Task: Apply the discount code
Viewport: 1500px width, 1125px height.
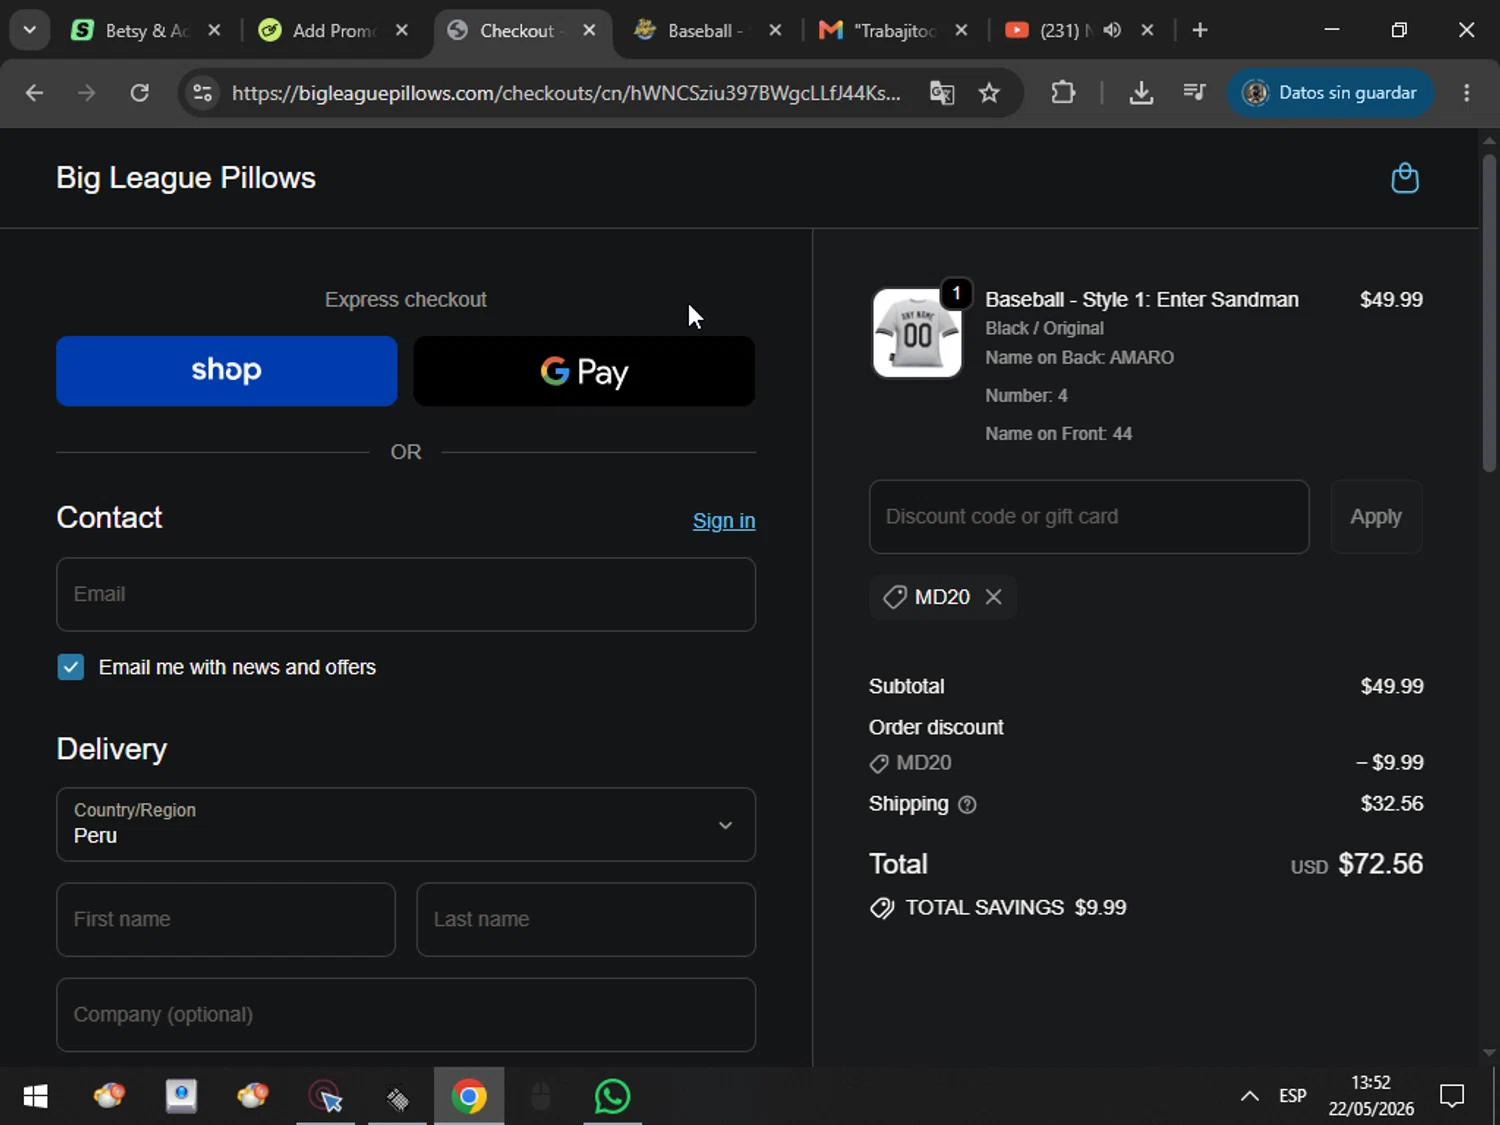Action: click(x=1376, y=517)
